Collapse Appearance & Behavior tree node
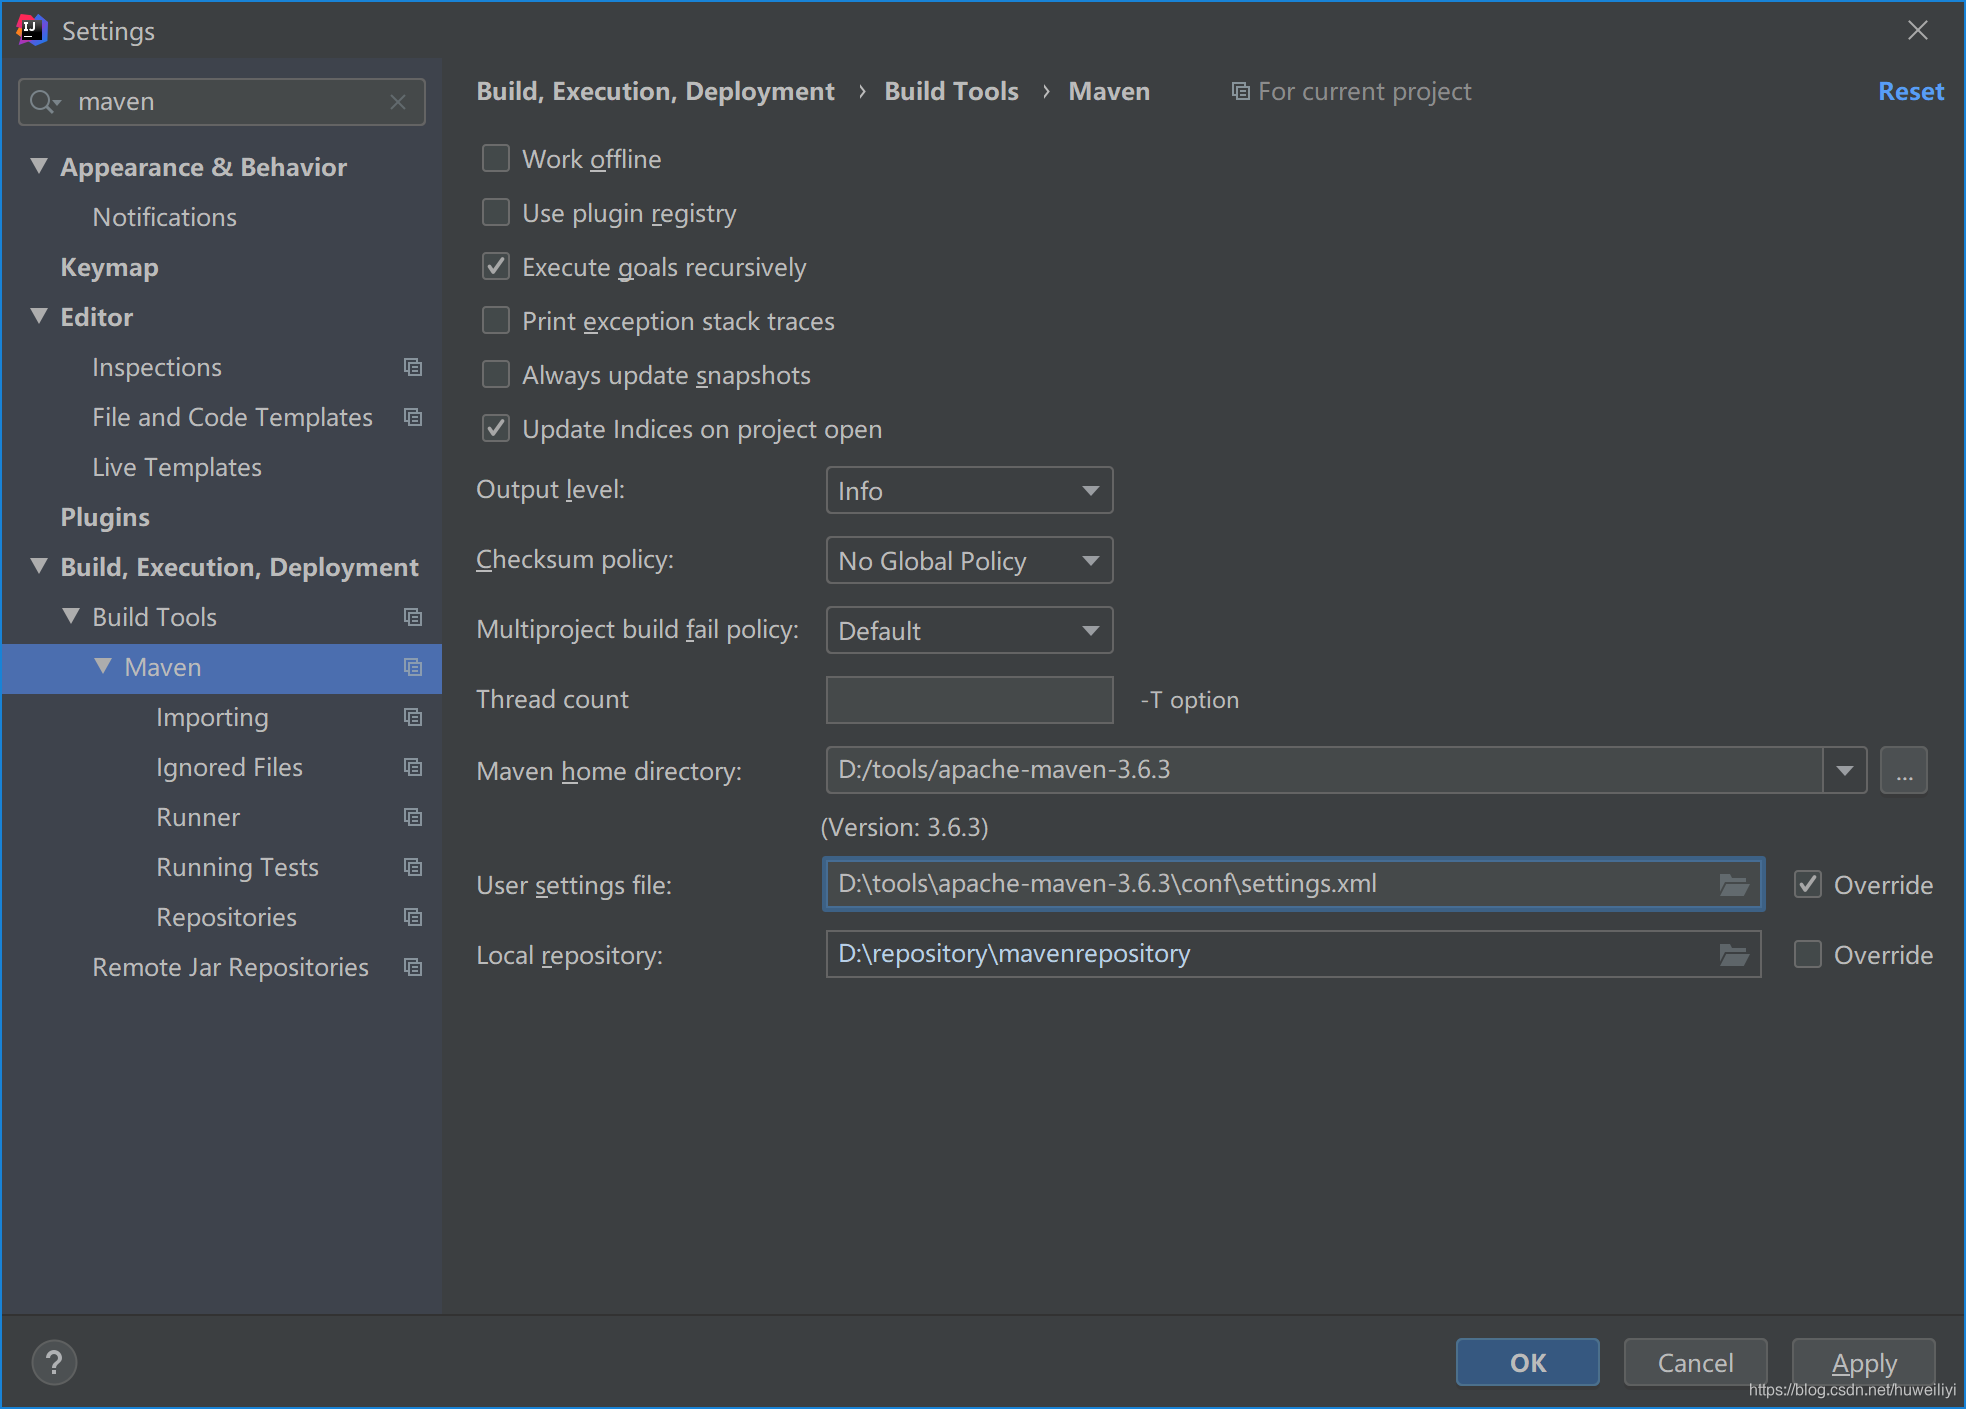The height and width of the screenshot is (1409, 1966). [x=39, y=166]
